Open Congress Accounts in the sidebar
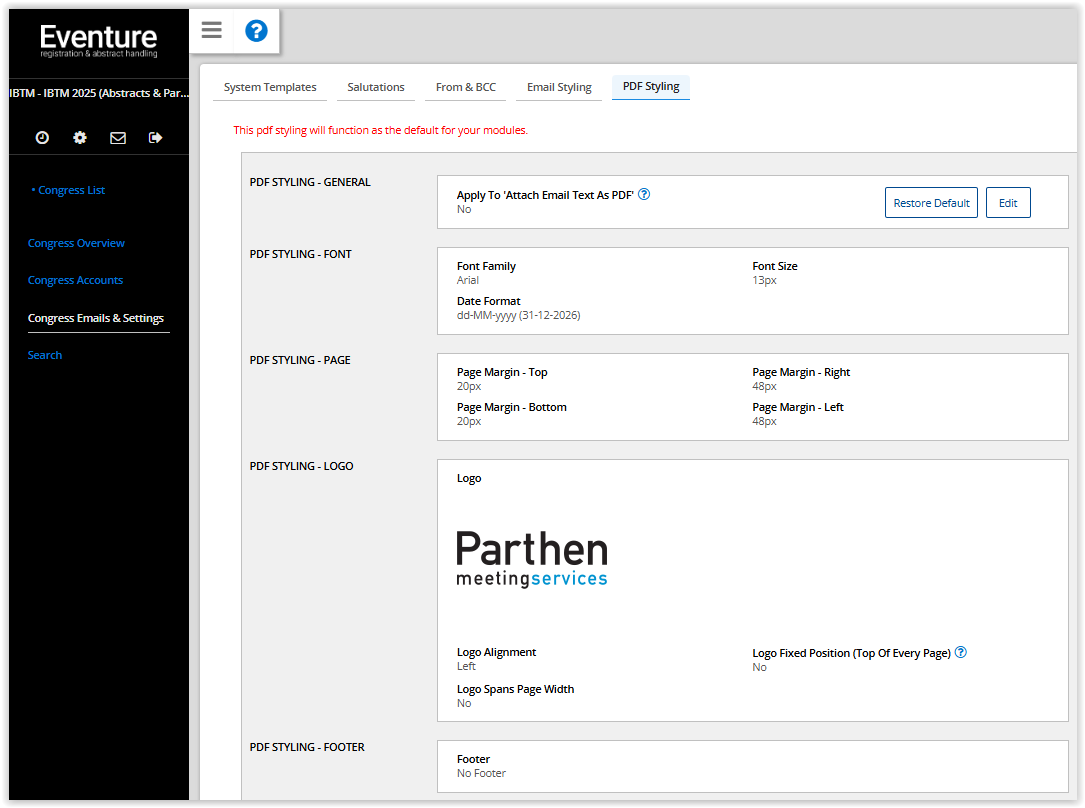 [x=75, y=280]
